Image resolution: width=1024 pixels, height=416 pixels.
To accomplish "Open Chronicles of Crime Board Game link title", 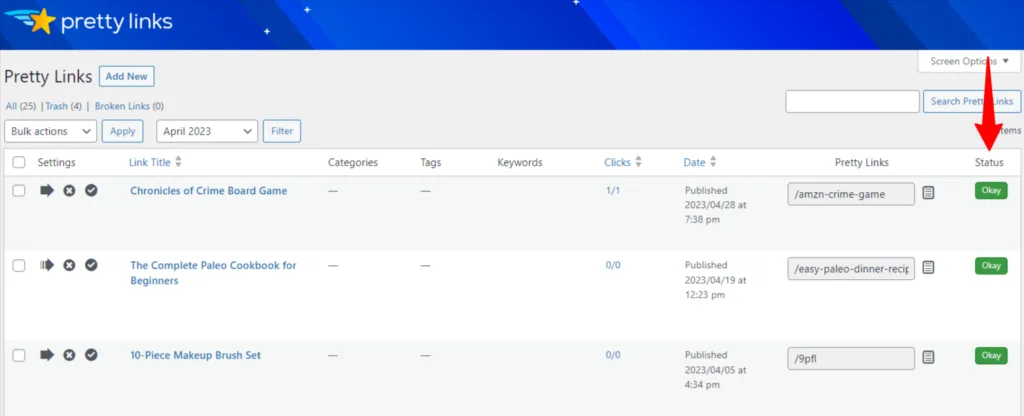I will (208, 191).
